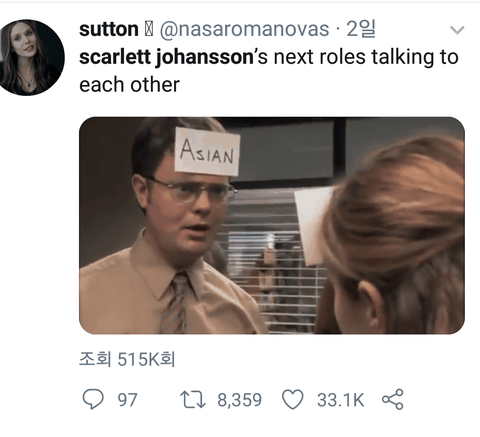480x437 pixels.
Task: Click bold scarlett johansson text
Action: pos(166,57)
